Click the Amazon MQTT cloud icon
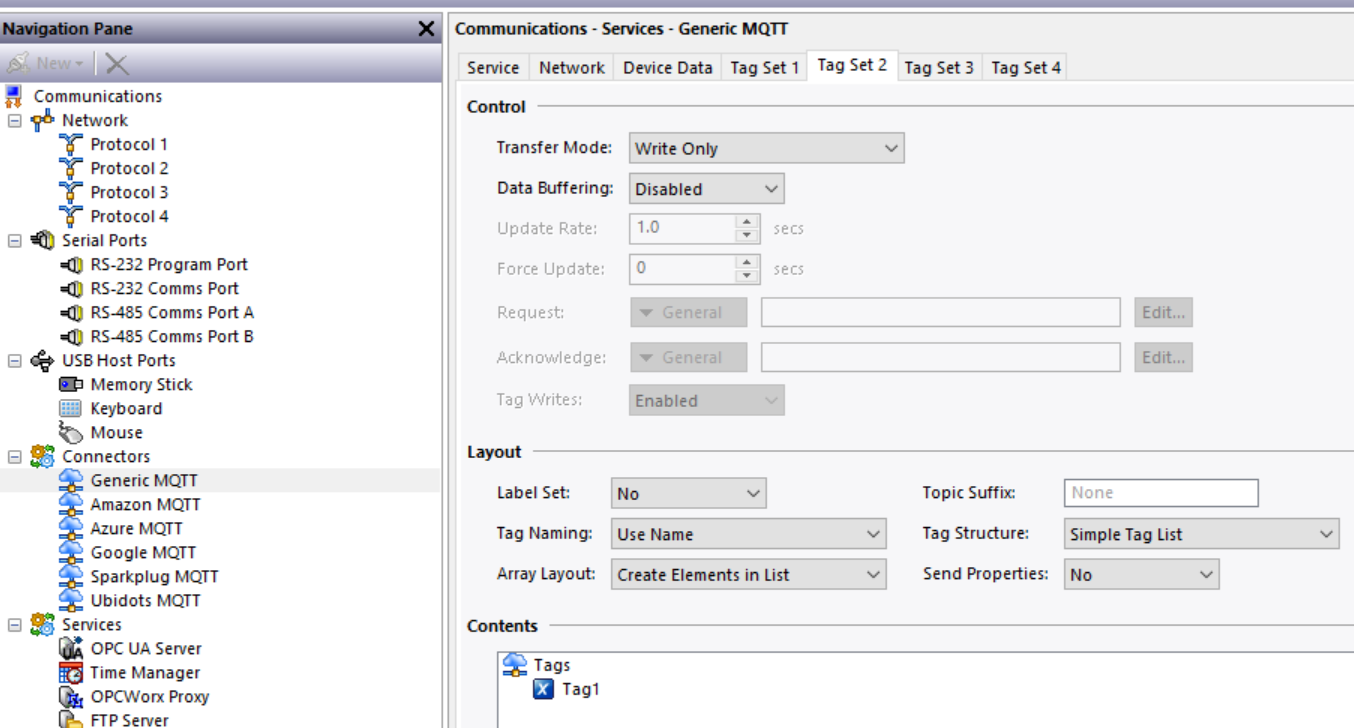The height and width of the screenshot is (728, 1354). pyautogui.click(x=71, y=504)
